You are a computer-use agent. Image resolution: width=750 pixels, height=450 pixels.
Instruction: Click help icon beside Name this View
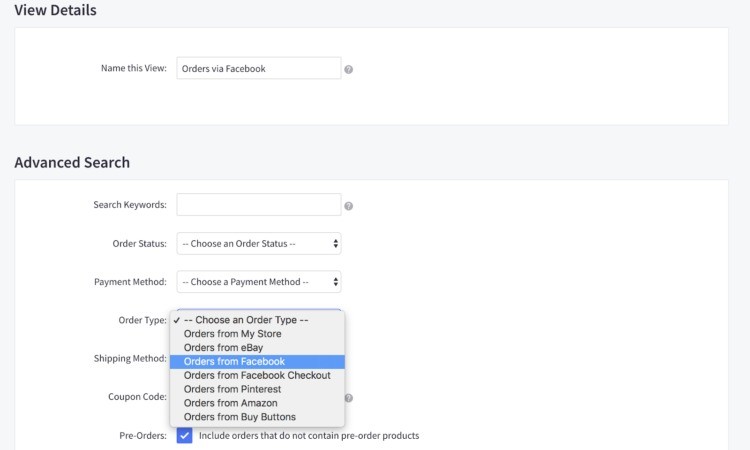[x=348, y=70]
